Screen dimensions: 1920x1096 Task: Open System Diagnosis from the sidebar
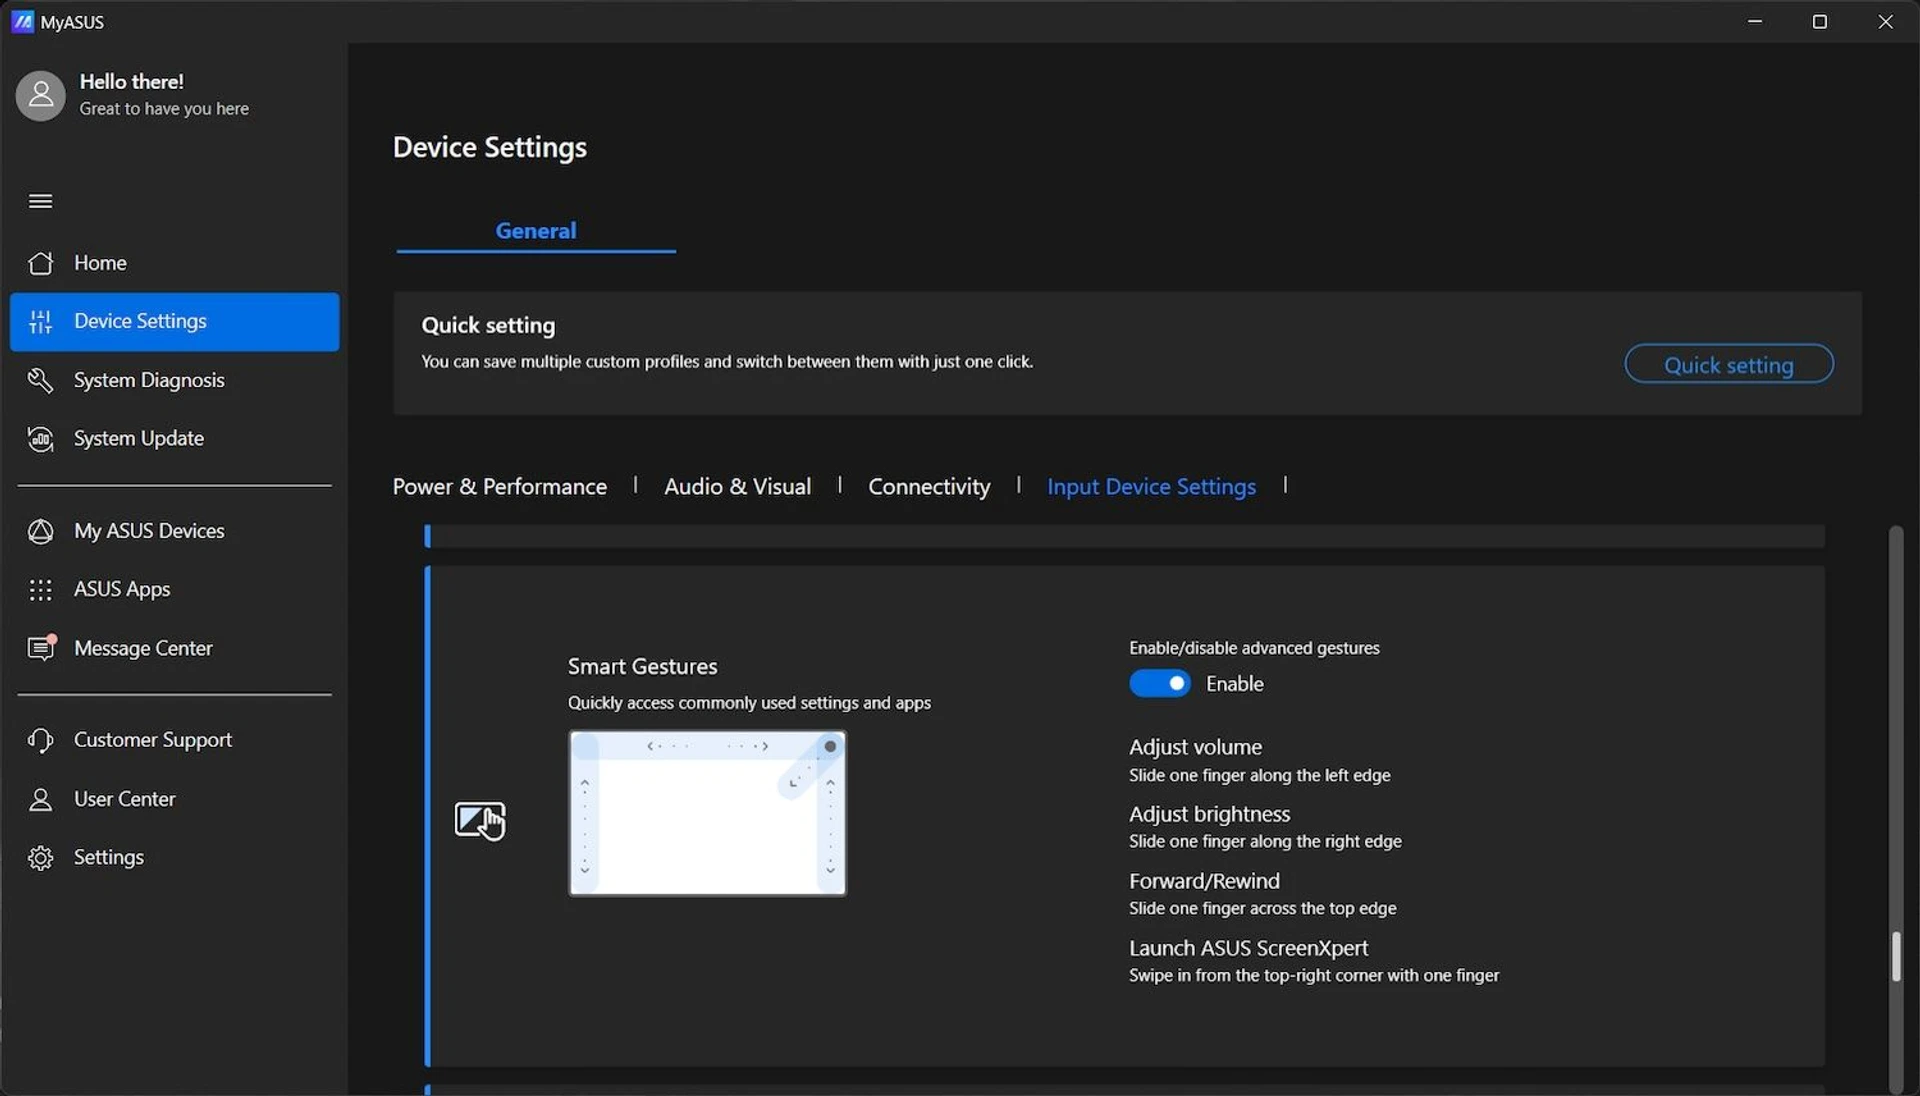(174, 380)
